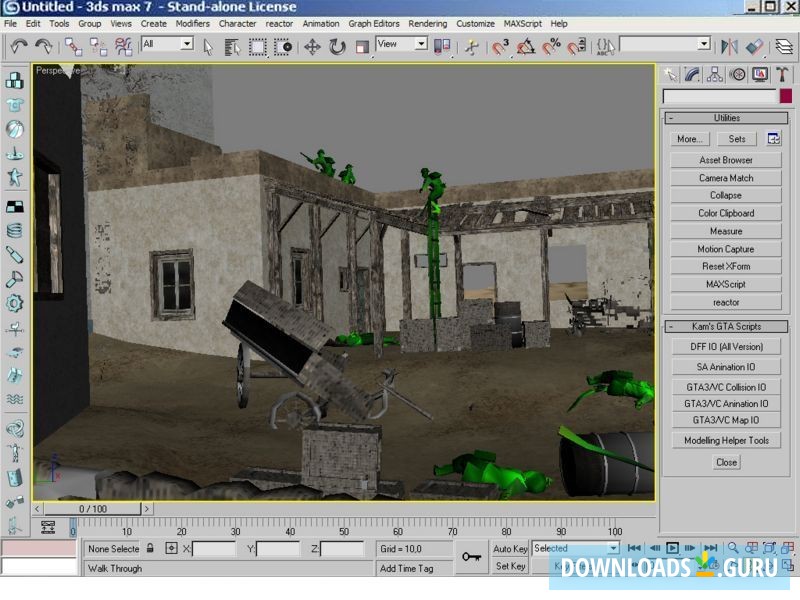Switch to Modify command panel tab
Image resolution: width=800 pixels, height=600 pixels.
tap(692, 75)
